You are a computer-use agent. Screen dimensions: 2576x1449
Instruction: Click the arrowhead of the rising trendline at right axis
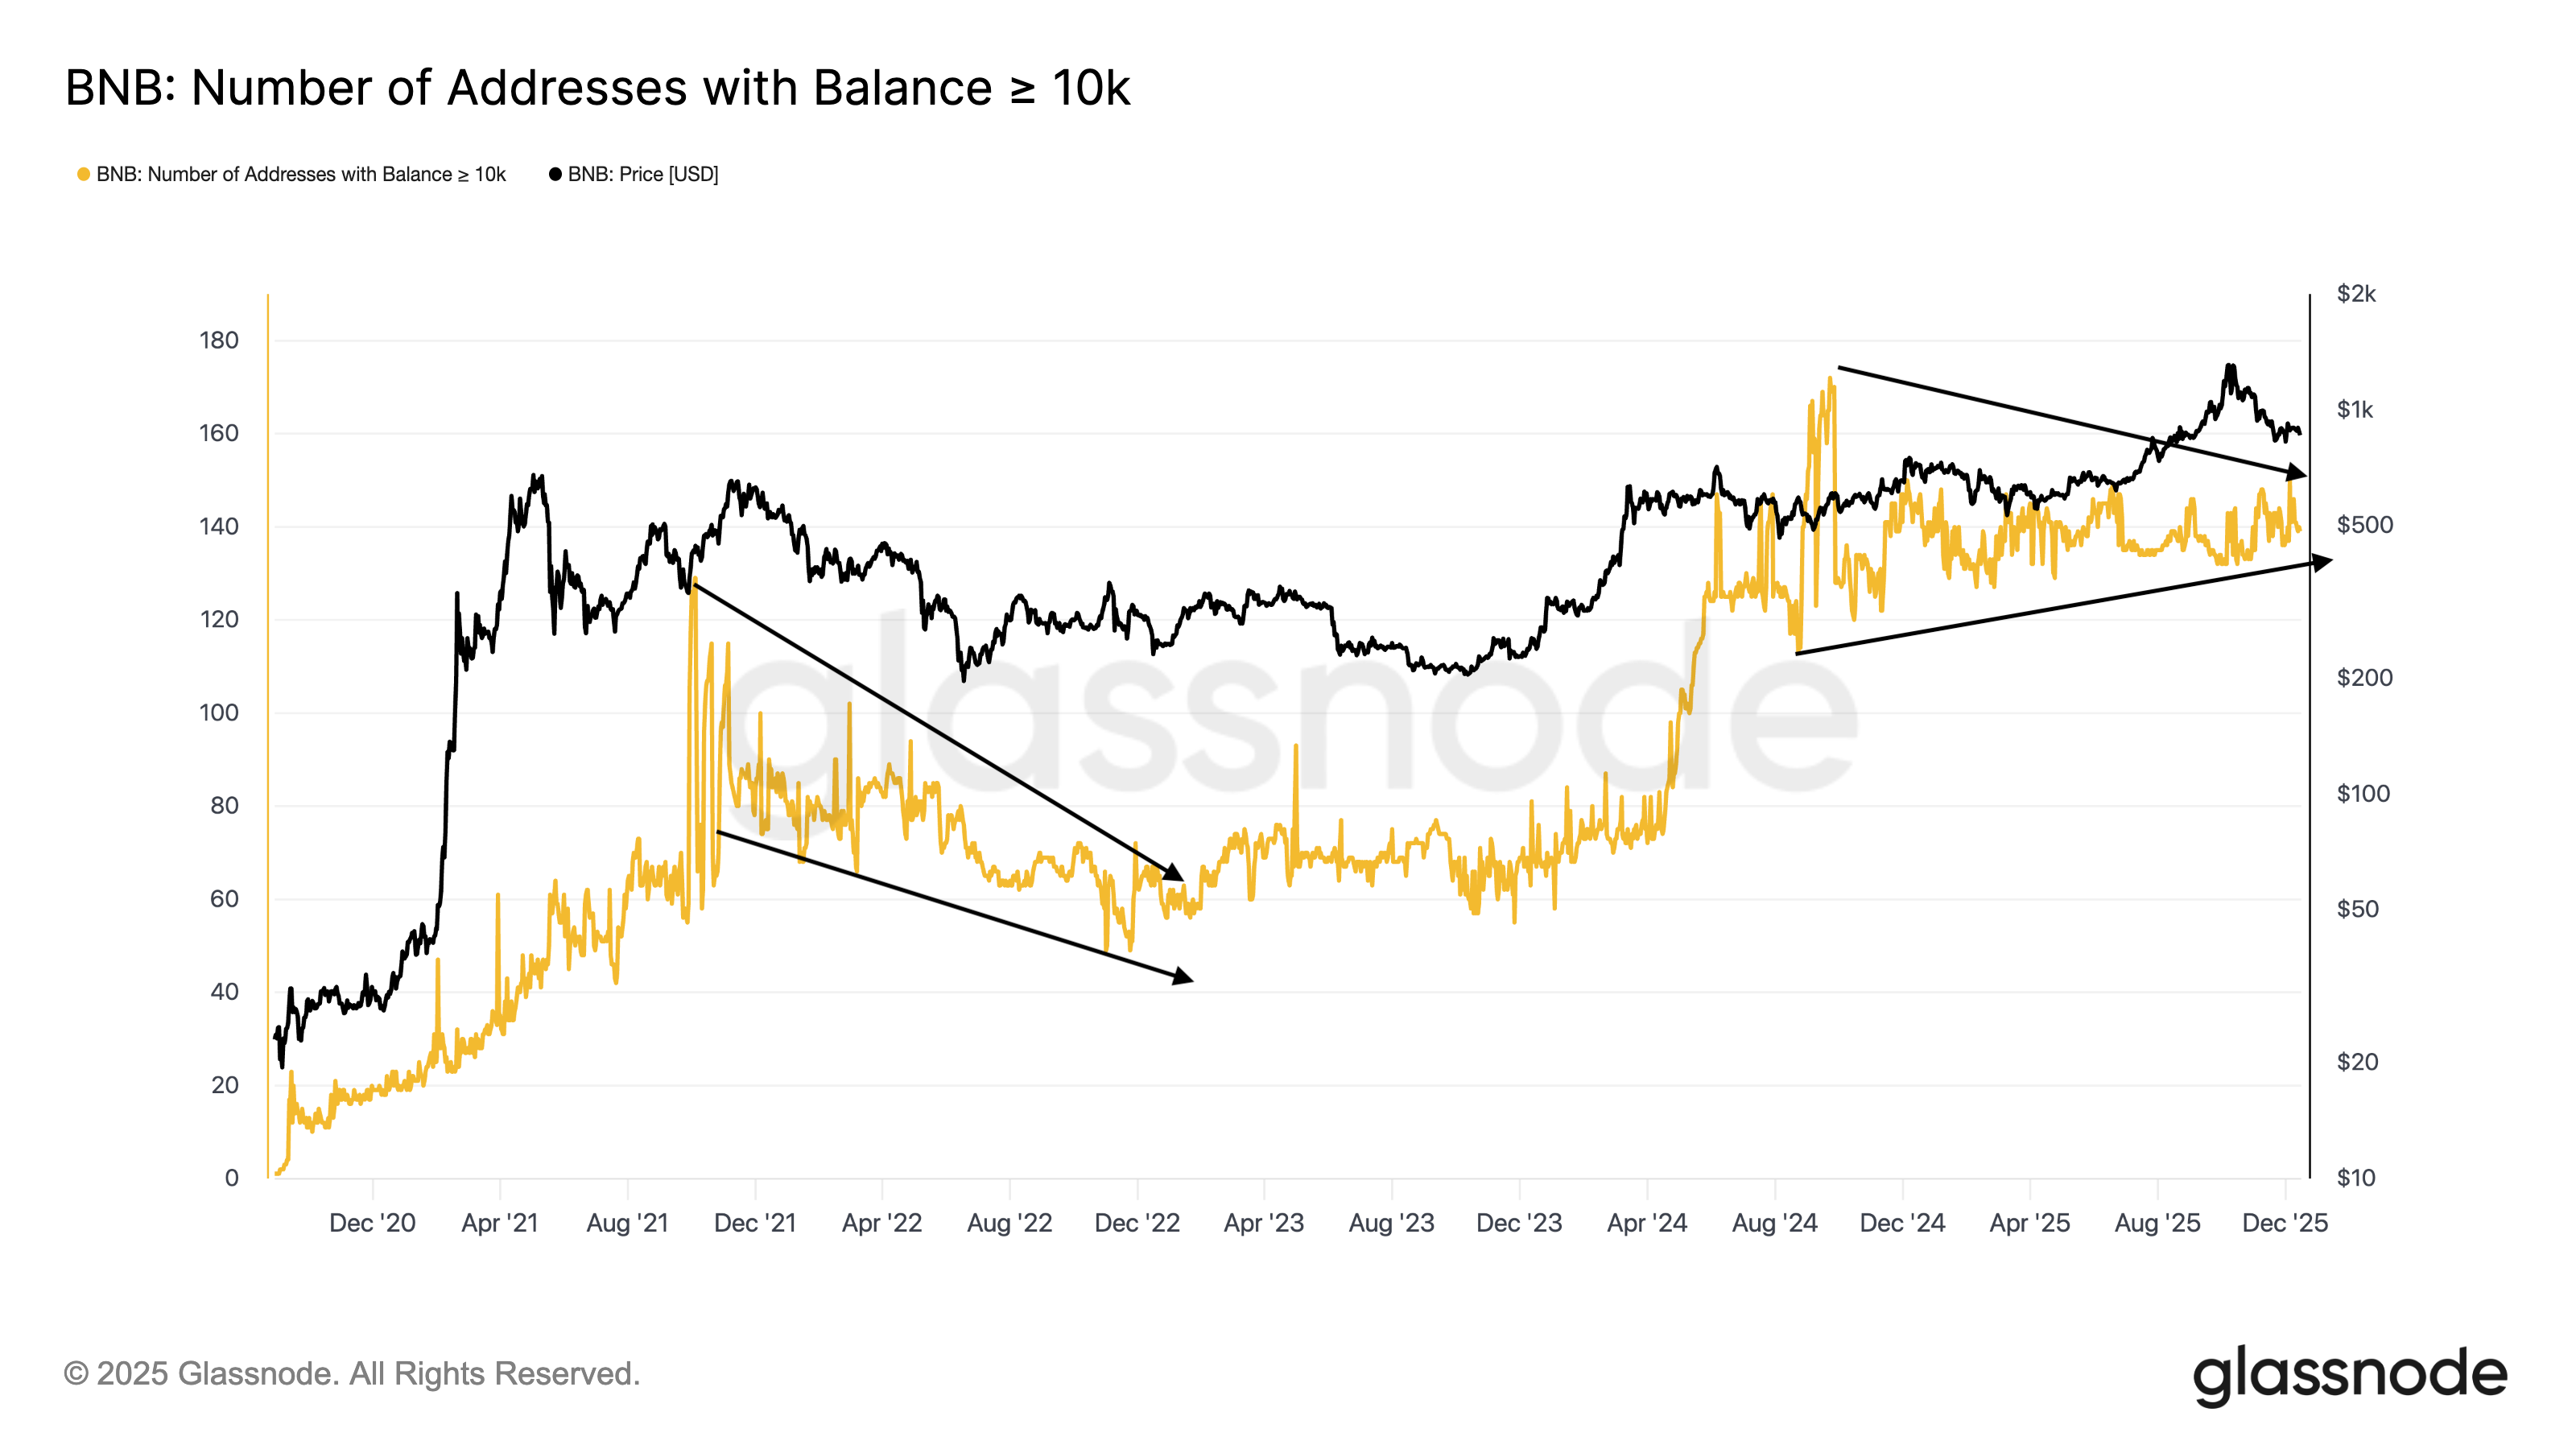[x=2320, y=563]
